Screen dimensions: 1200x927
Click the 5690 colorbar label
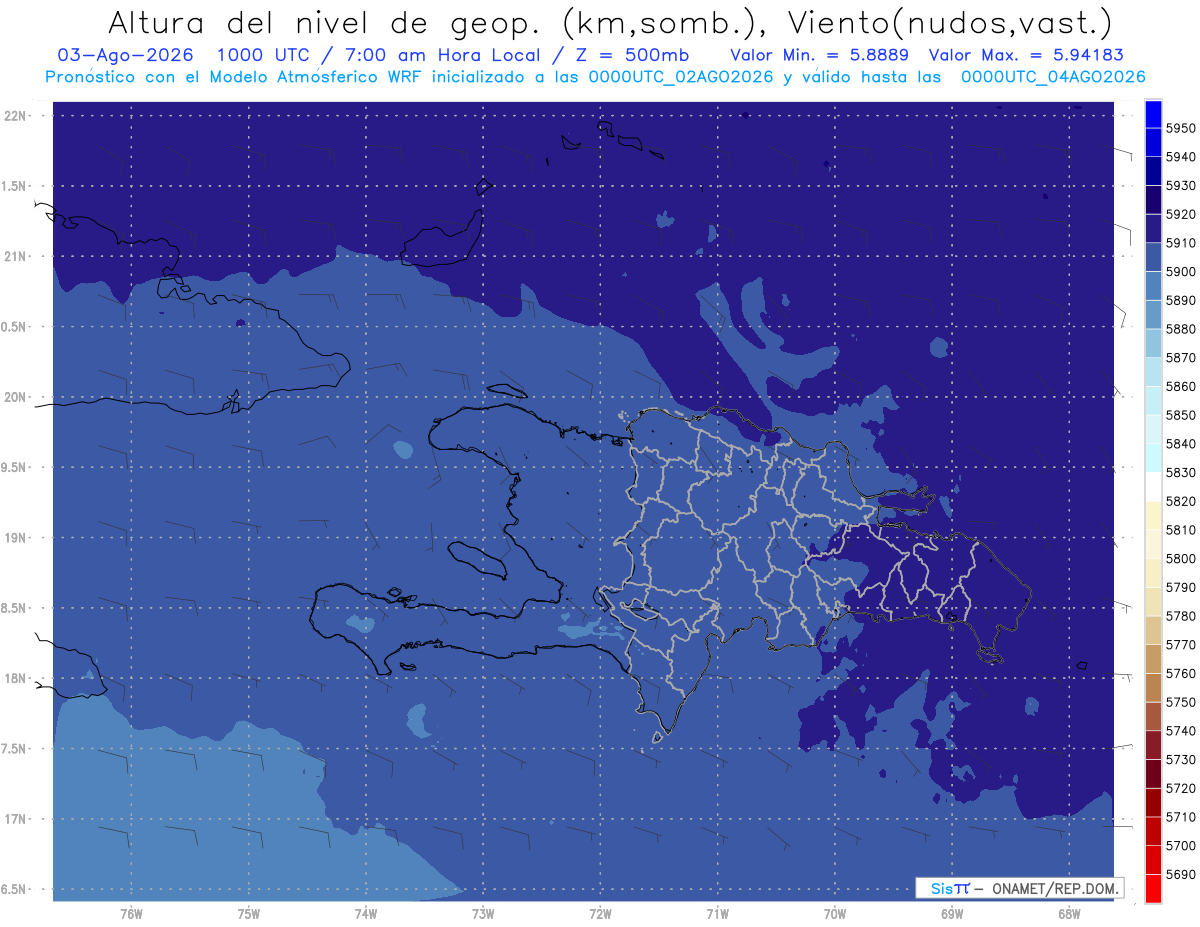click(1181, 874)
